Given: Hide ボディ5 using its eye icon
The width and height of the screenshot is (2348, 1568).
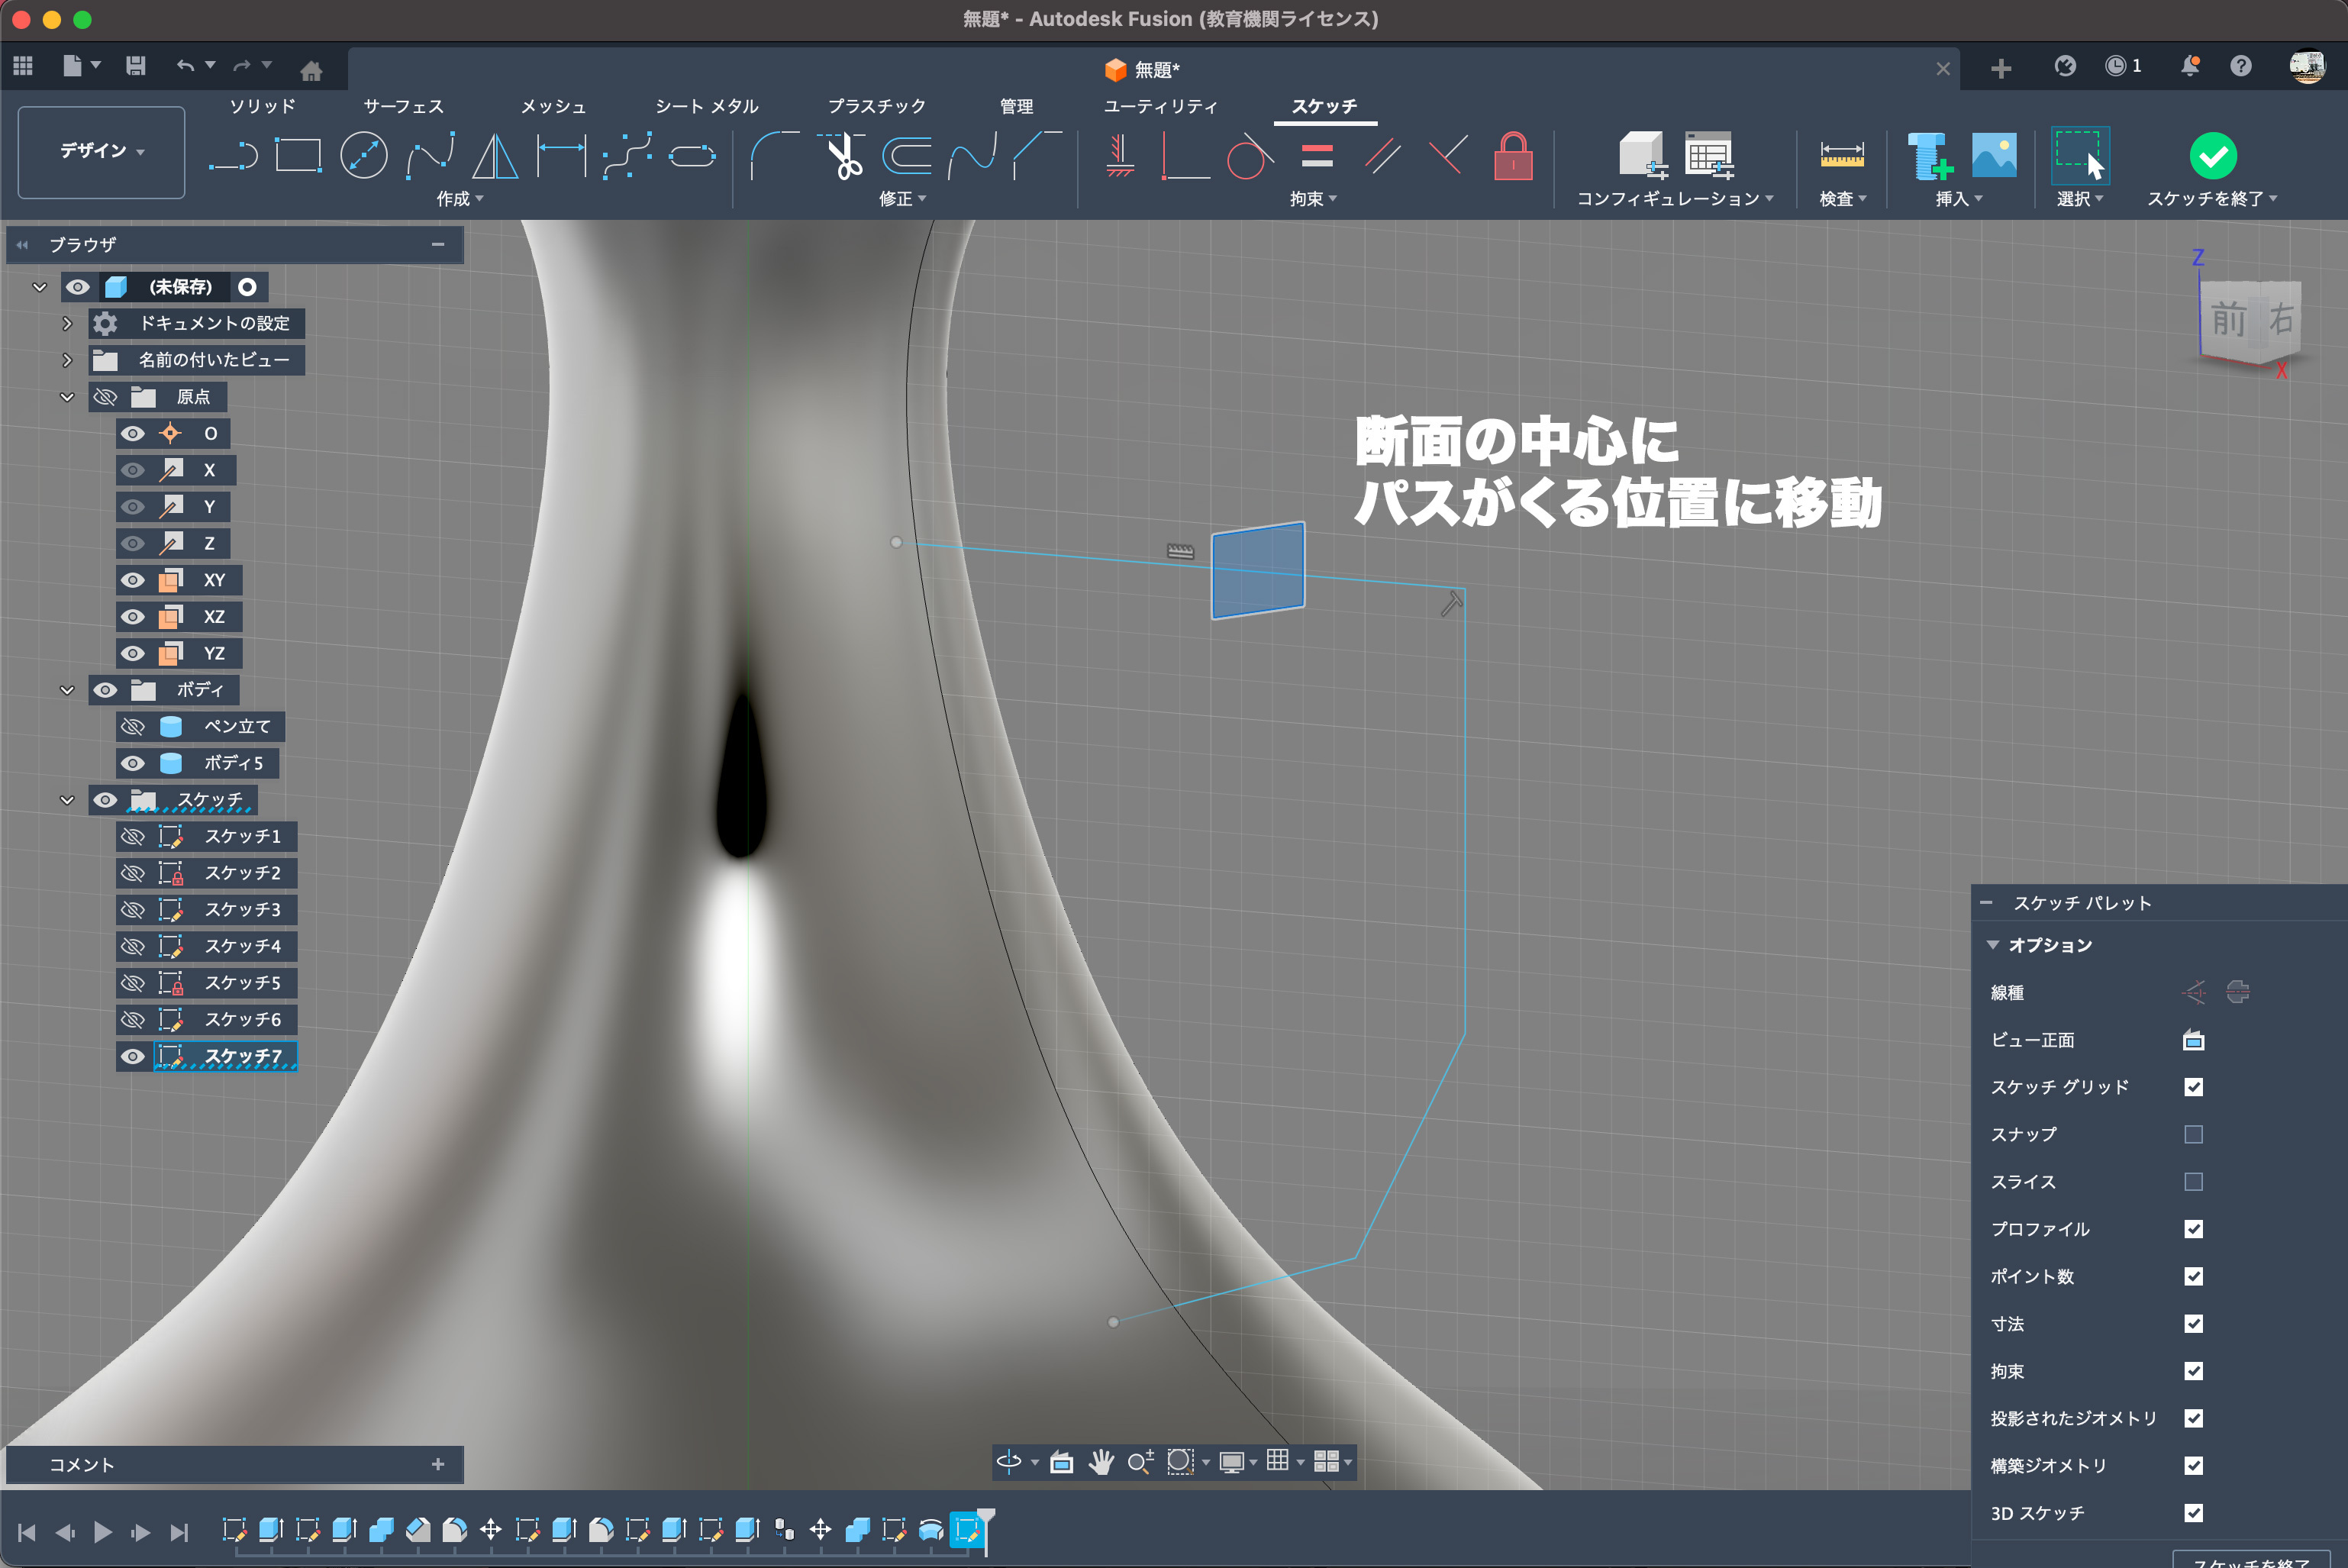Looking at the screenshot, I should (132, 763).
